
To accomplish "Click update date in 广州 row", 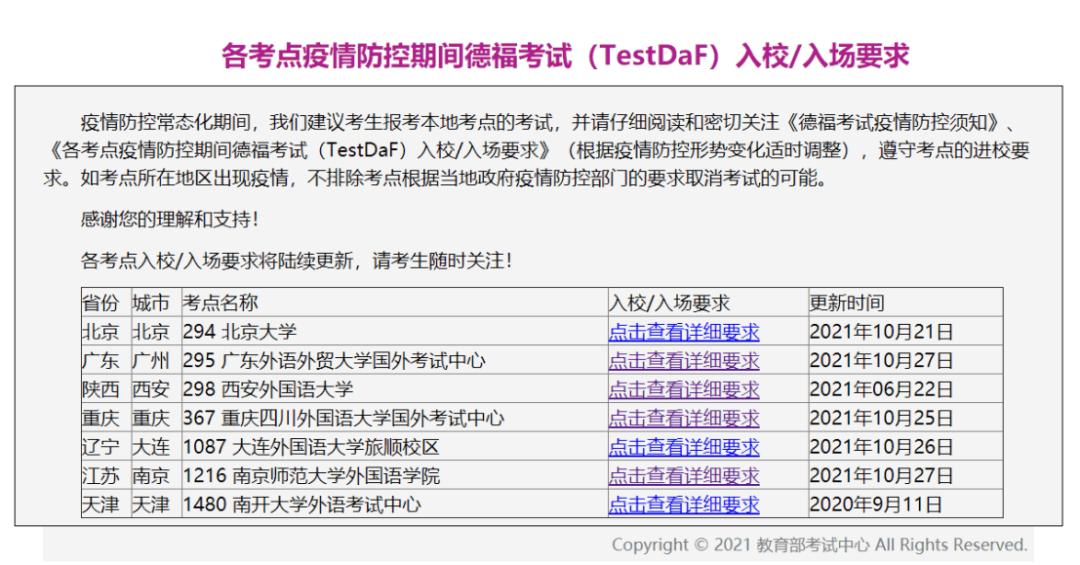I will click(881, 361).
